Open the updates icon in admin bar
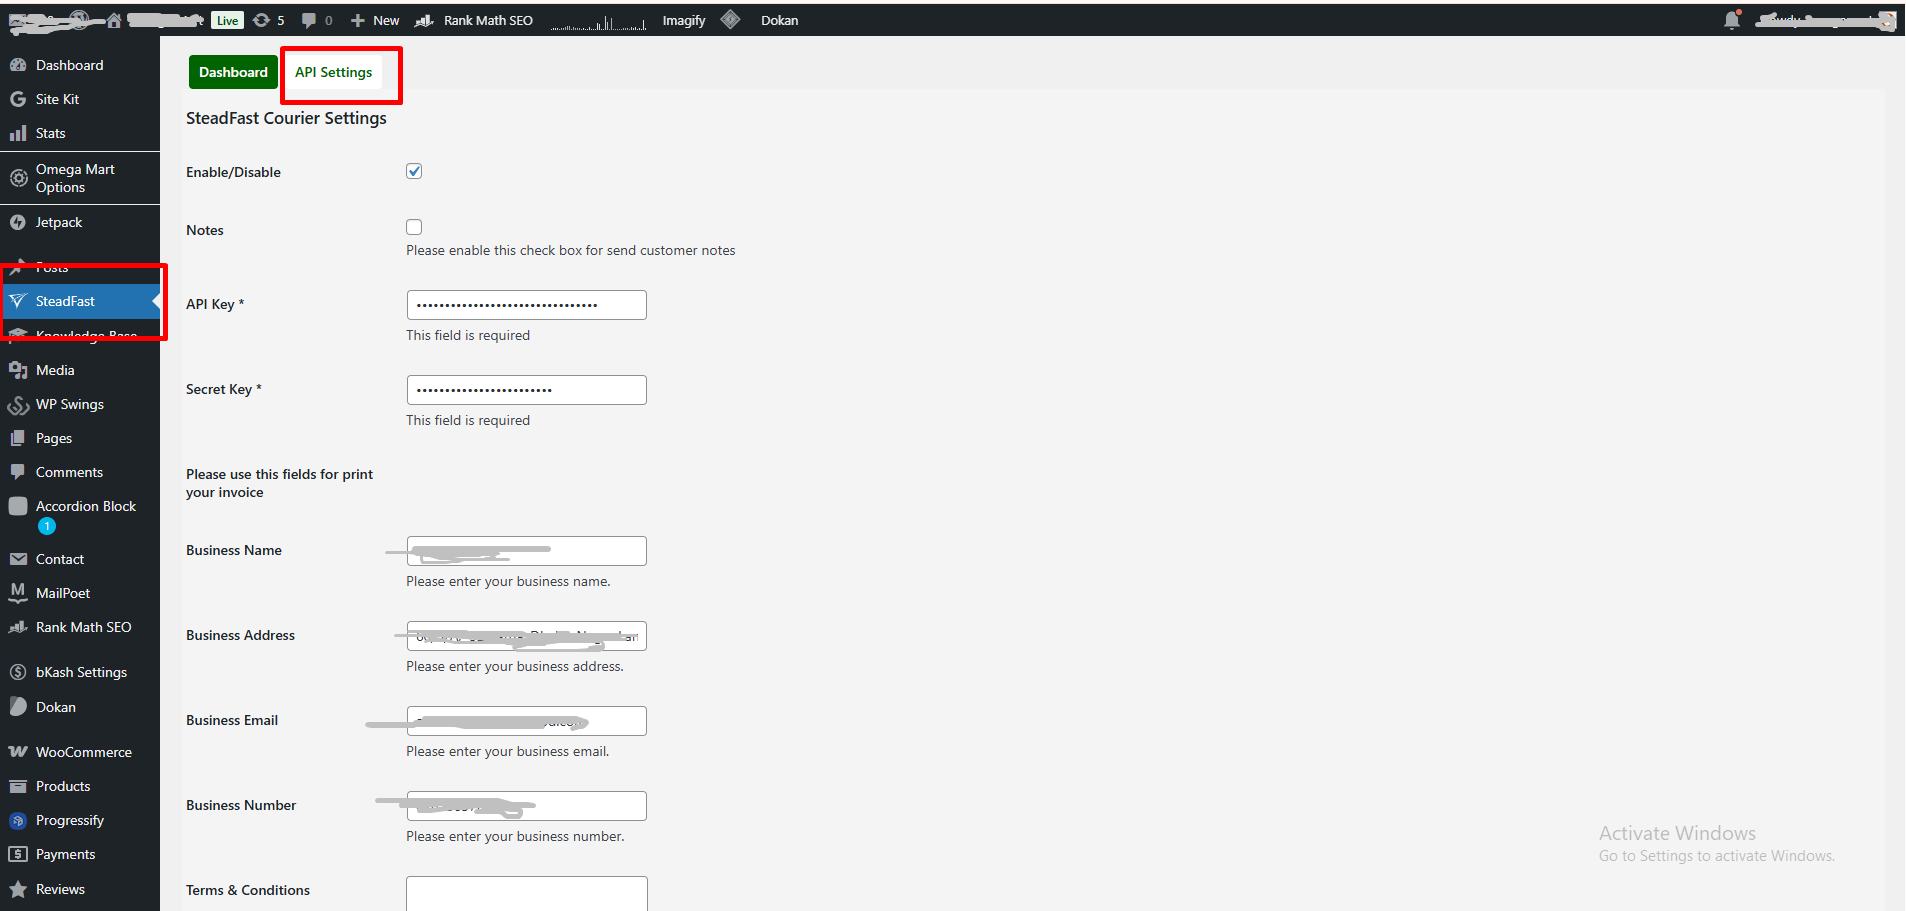The width and height of the screenshot is (1906, 911). click(262, 20)
